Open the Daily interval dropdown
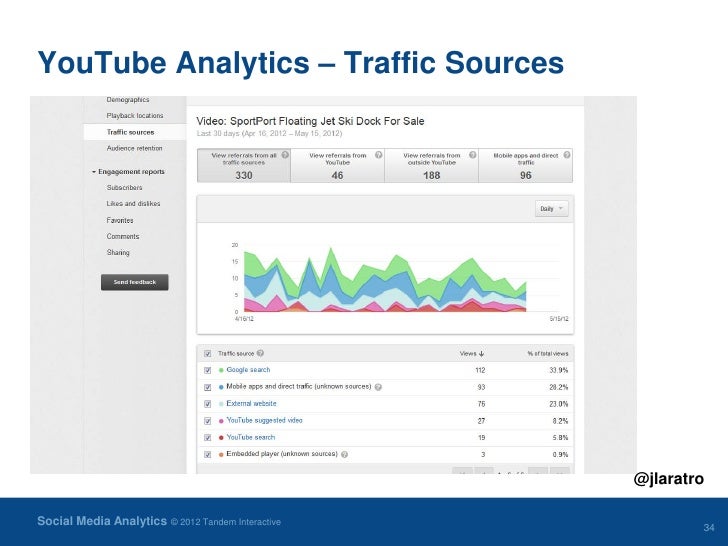The image size is (728, 546). pyautogui.click(x=552, y=208)
